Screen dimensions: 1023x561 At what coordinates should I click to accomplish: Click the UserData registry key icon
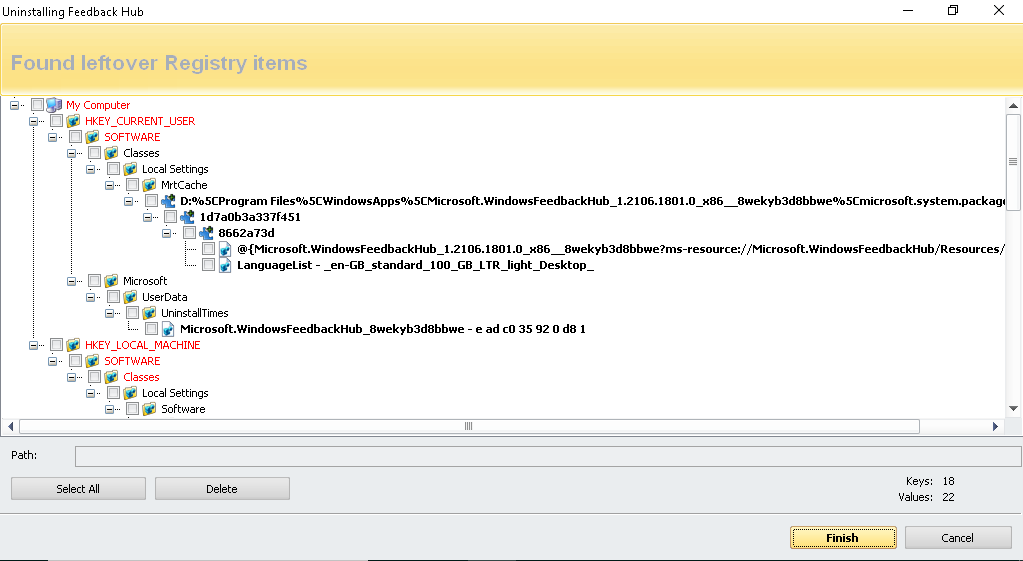(x=130, y=297)
